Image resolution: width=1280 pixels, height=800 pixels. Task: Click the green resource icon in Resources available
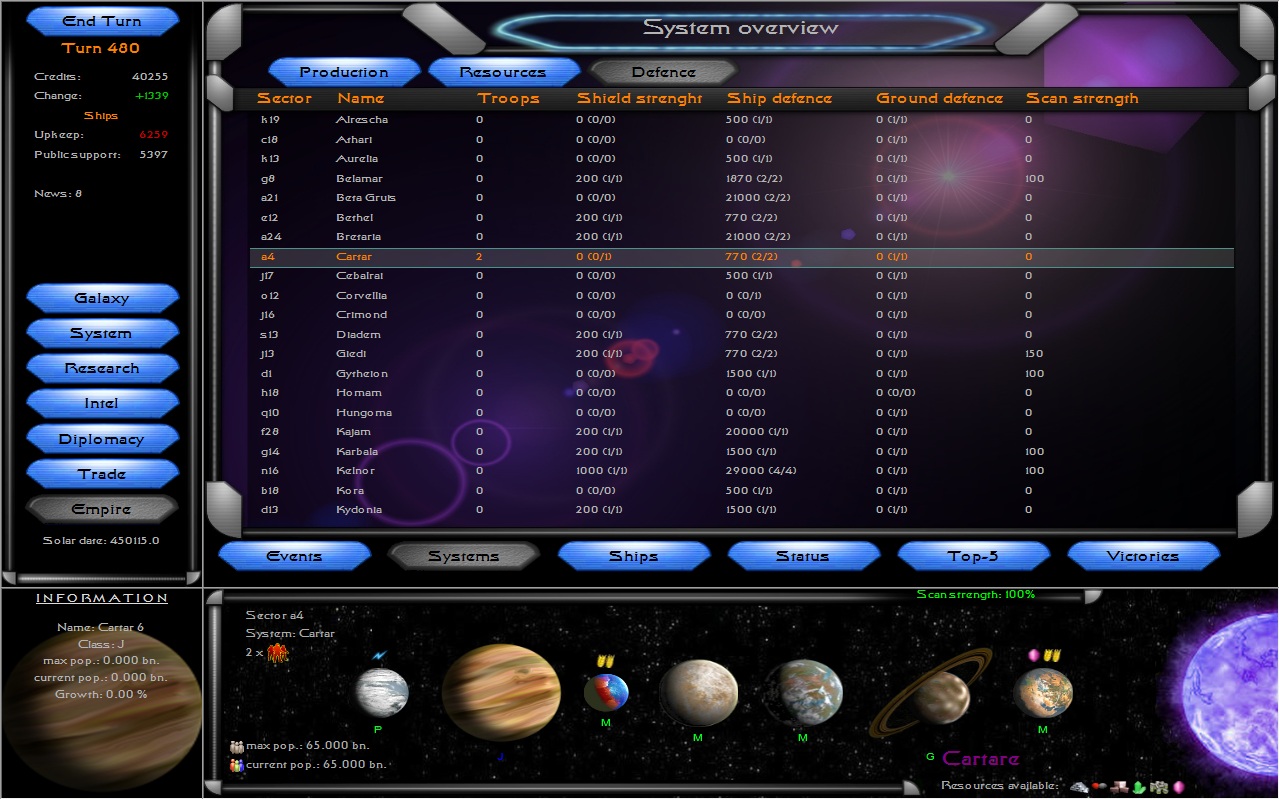(1139, 787)
